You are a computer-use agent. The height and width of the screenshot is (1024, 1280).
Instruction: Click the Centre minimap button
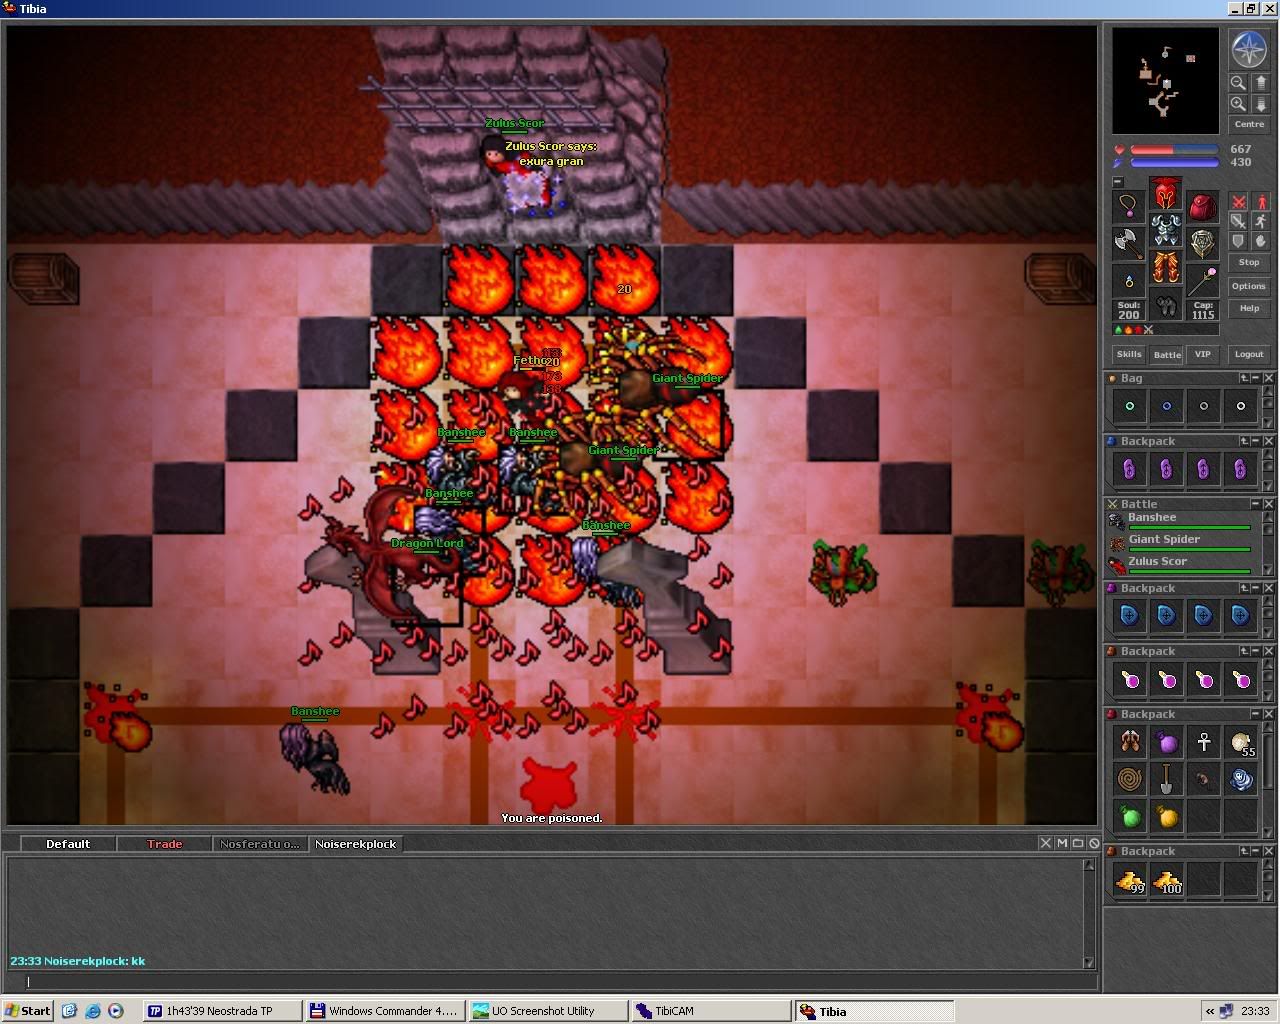pos(1249,124)
